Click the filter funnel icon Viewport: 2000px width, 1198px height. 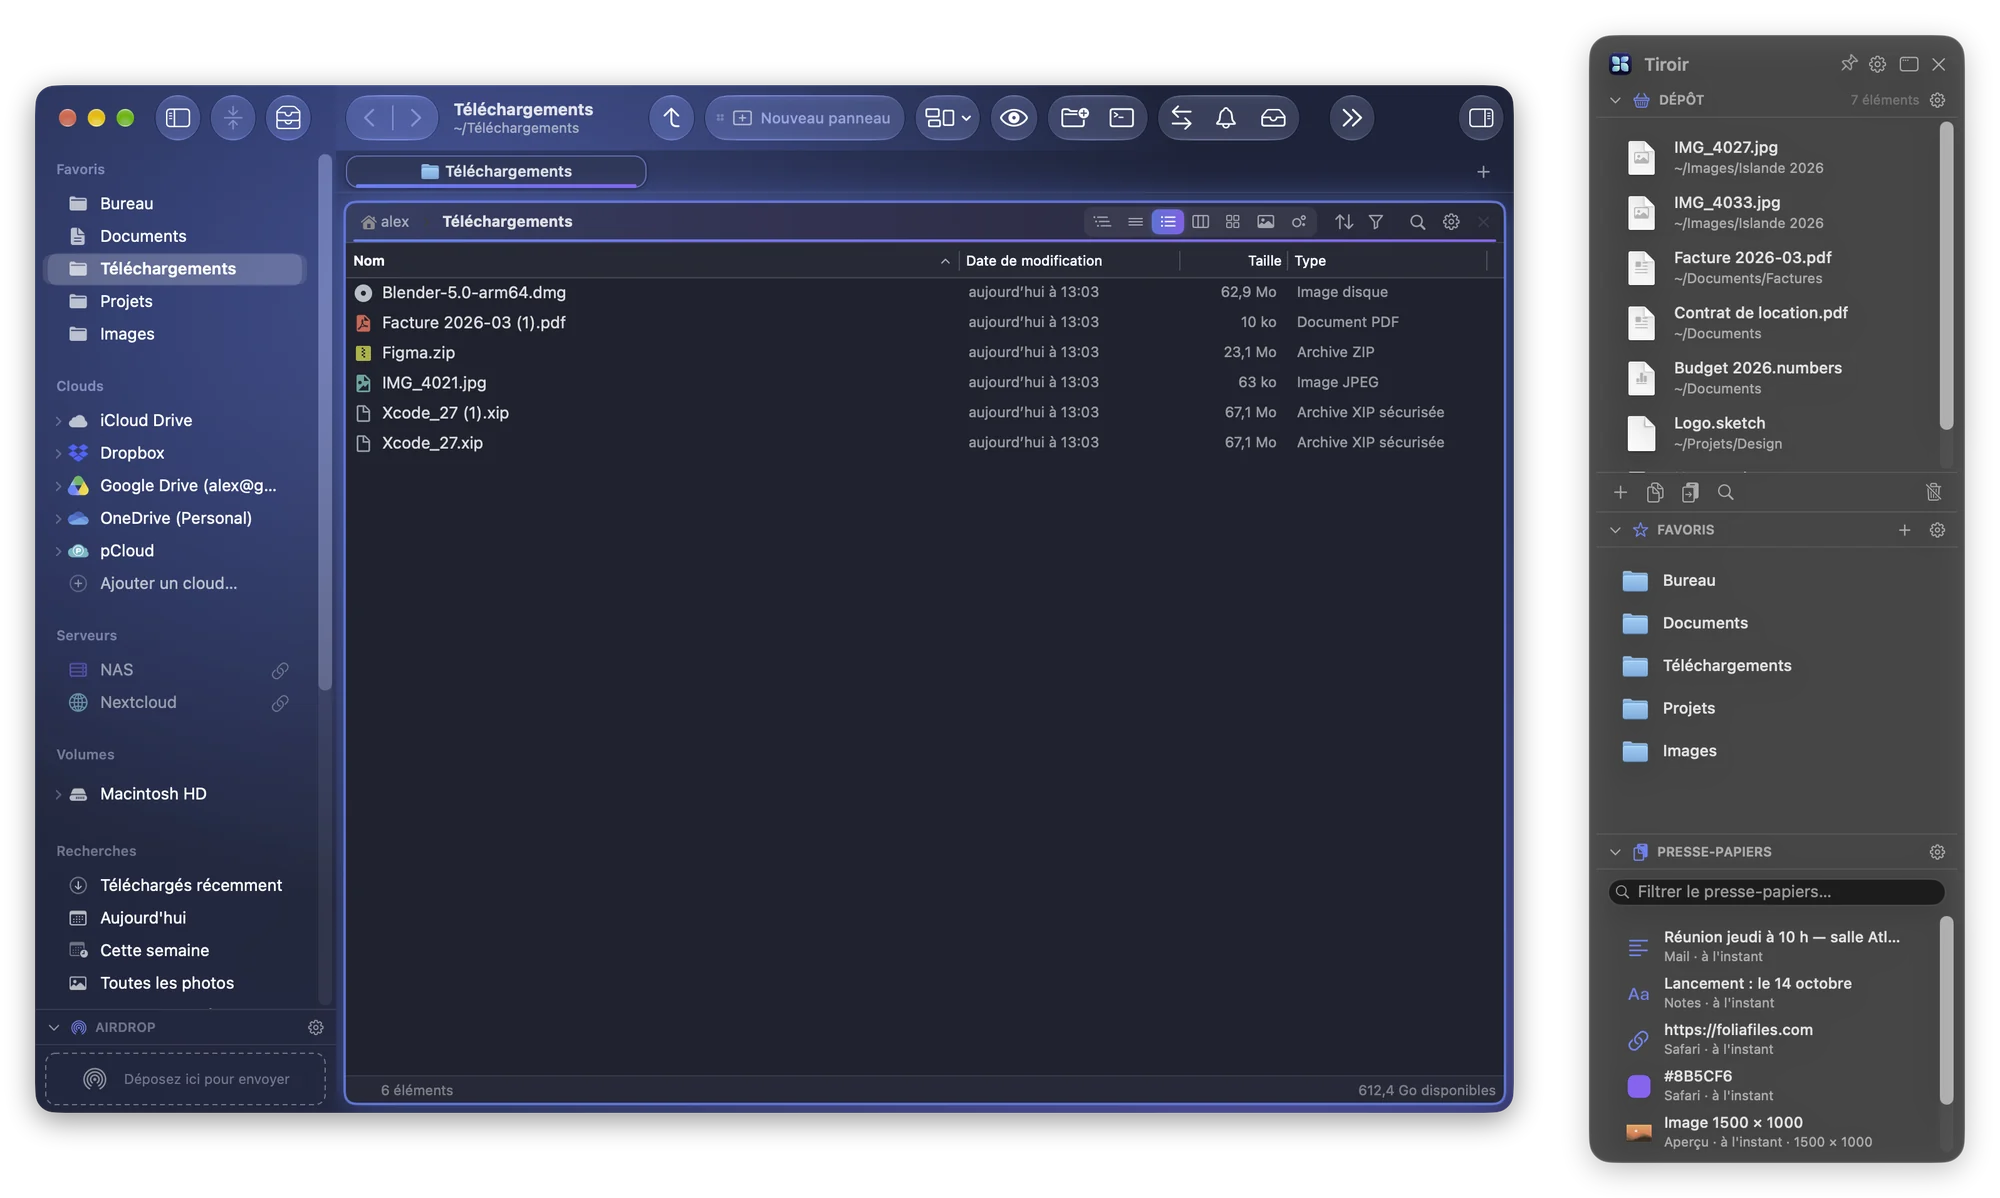coord(1376,222)
